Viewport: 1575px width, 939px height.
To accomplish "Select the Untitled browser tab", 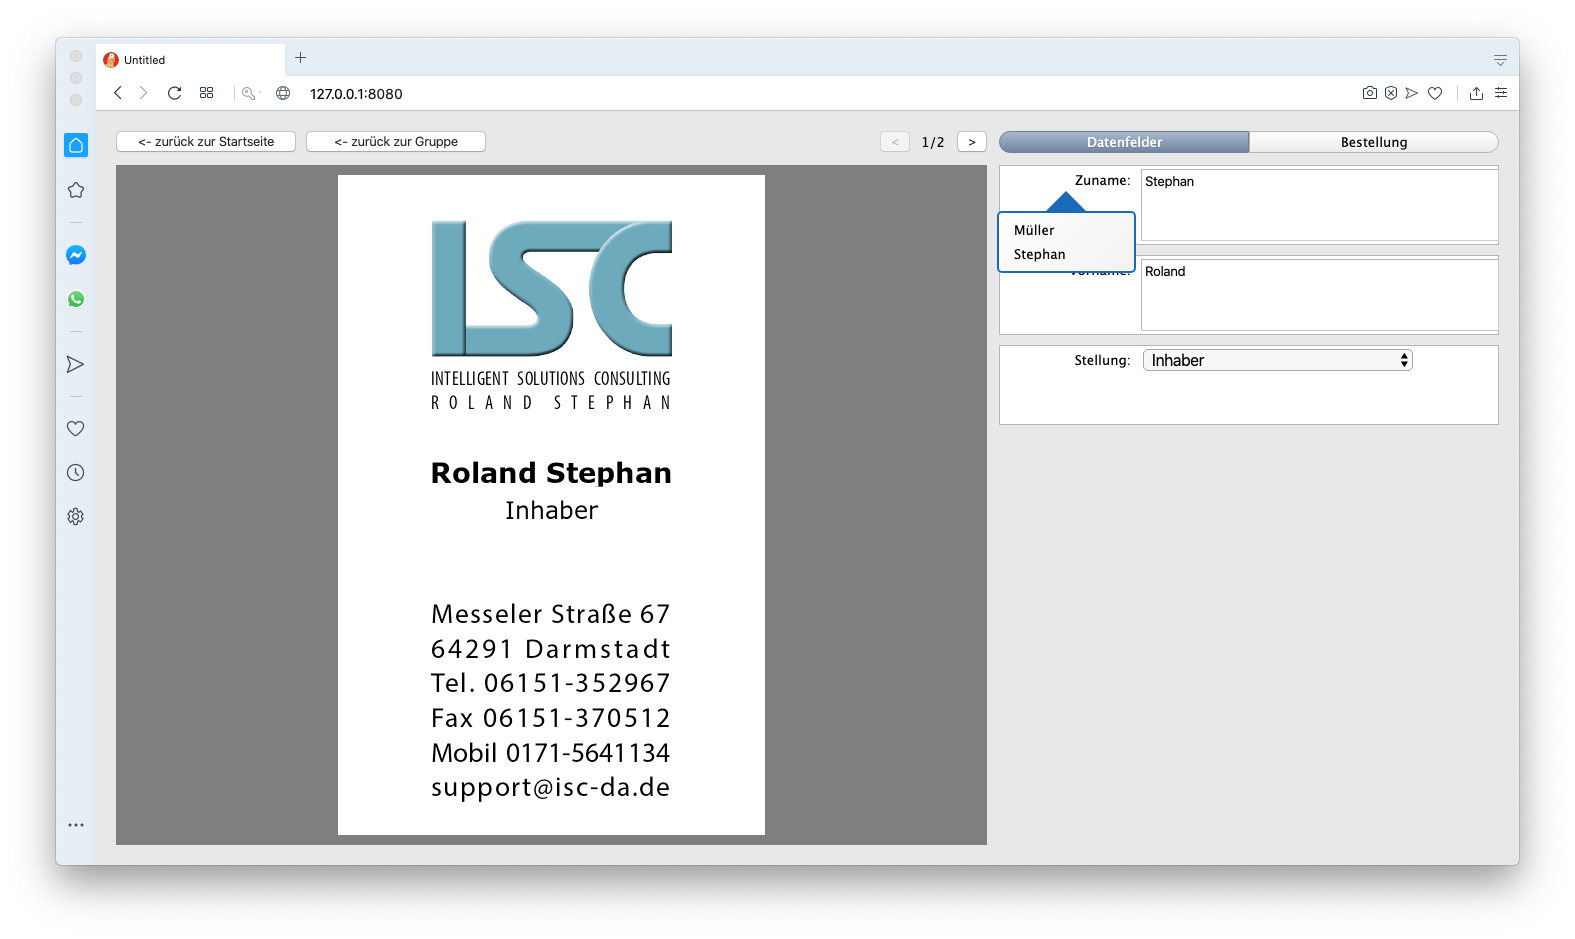I will point(190,60).
